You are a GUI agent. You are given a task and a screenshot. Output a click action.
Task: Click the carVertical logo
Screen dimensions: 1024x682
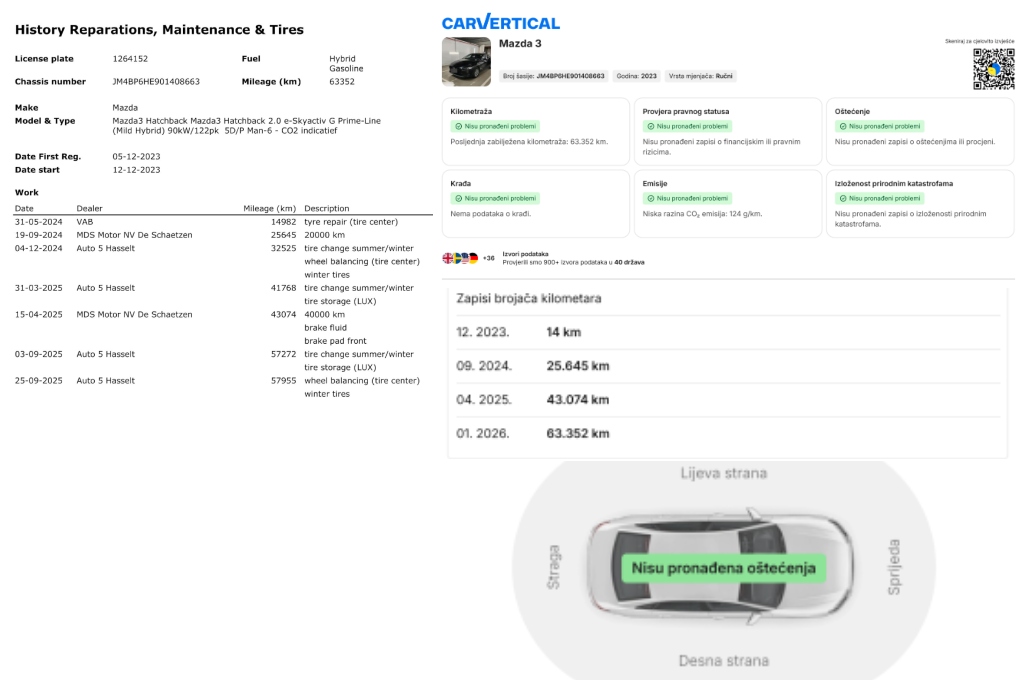click(500, 22)
